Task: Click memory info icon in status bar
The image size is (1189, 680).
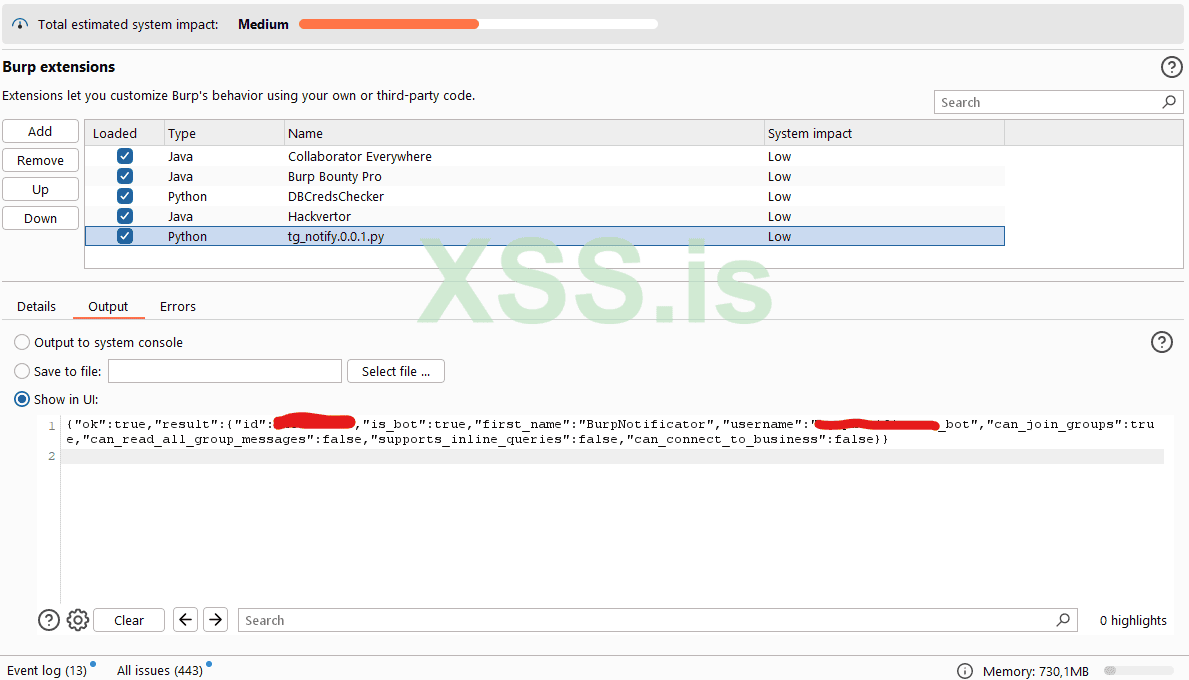Action: click(x=965, y=671)
